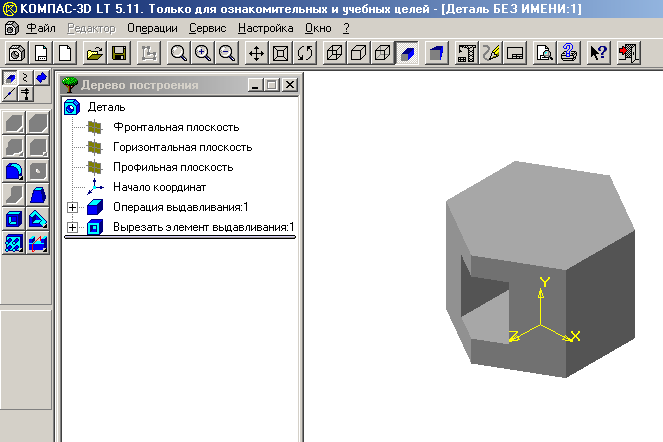The width and height of the screenshot is (663, 442).
Task: Select the draft (taper) operation icon
Action: 38,195
